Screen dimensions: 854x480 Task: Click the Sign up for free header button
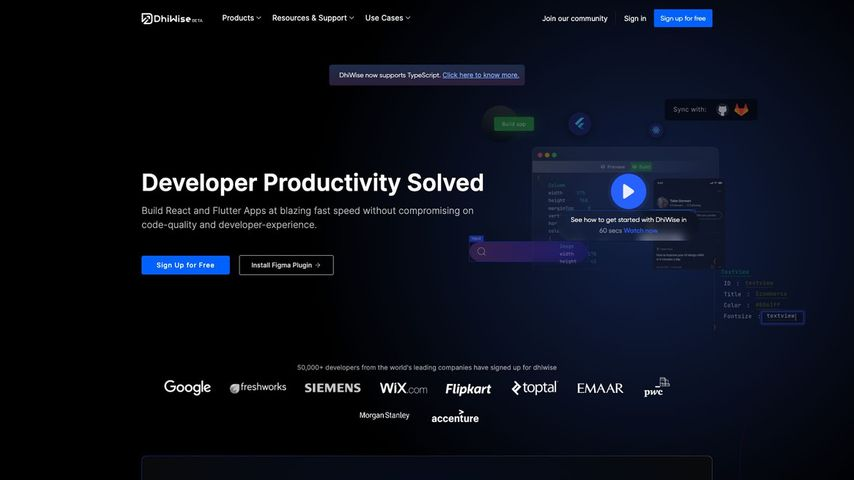click(x=682, y=19)
